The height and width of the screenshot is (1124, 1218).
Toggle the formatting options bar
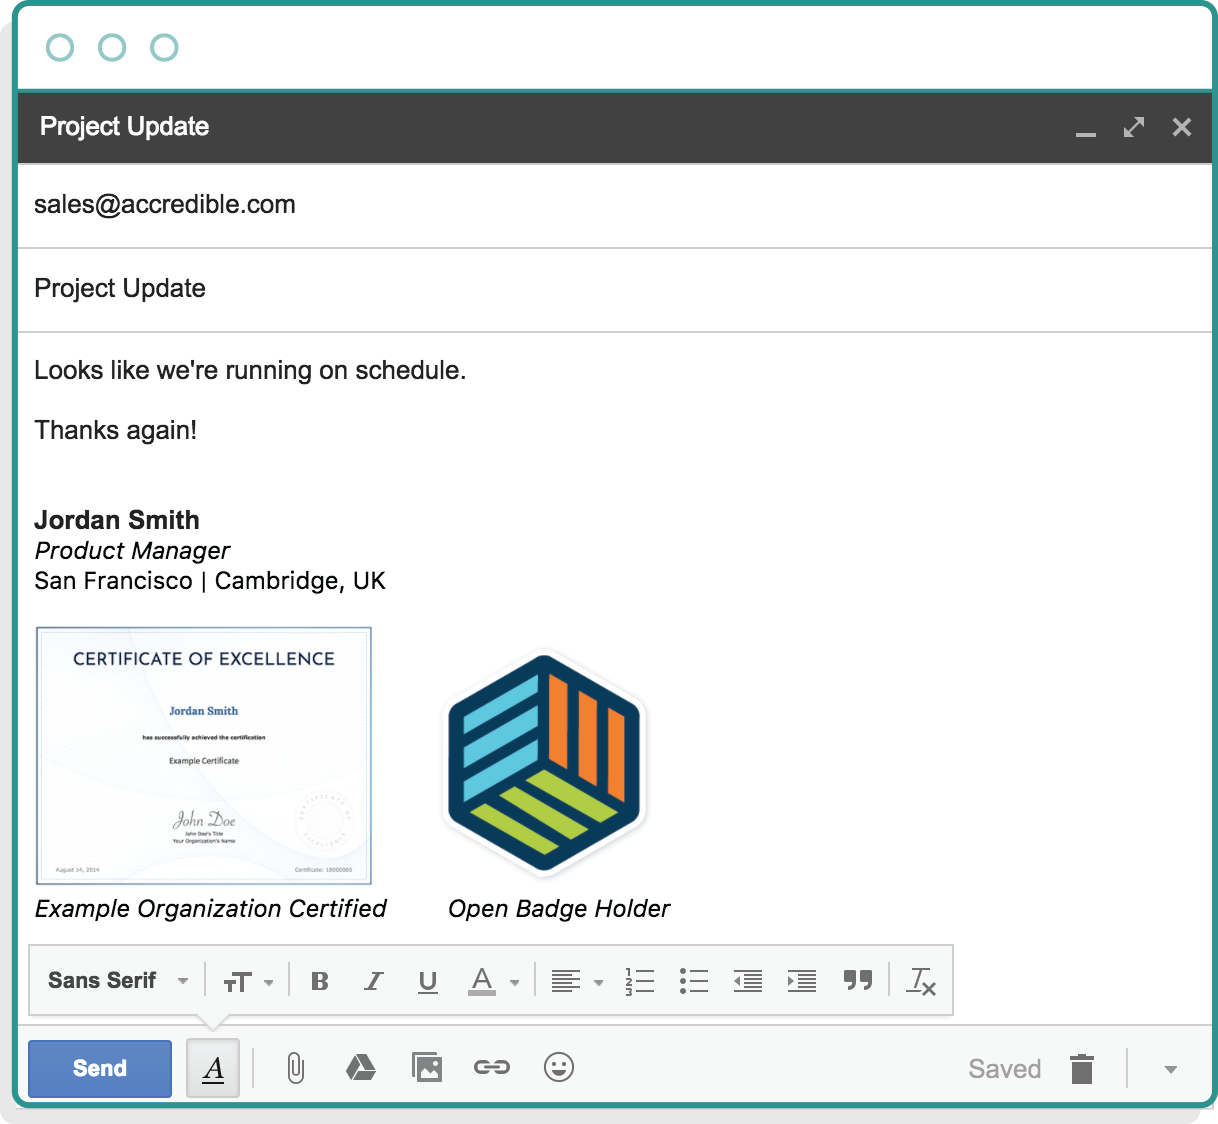click(213, 1068)
